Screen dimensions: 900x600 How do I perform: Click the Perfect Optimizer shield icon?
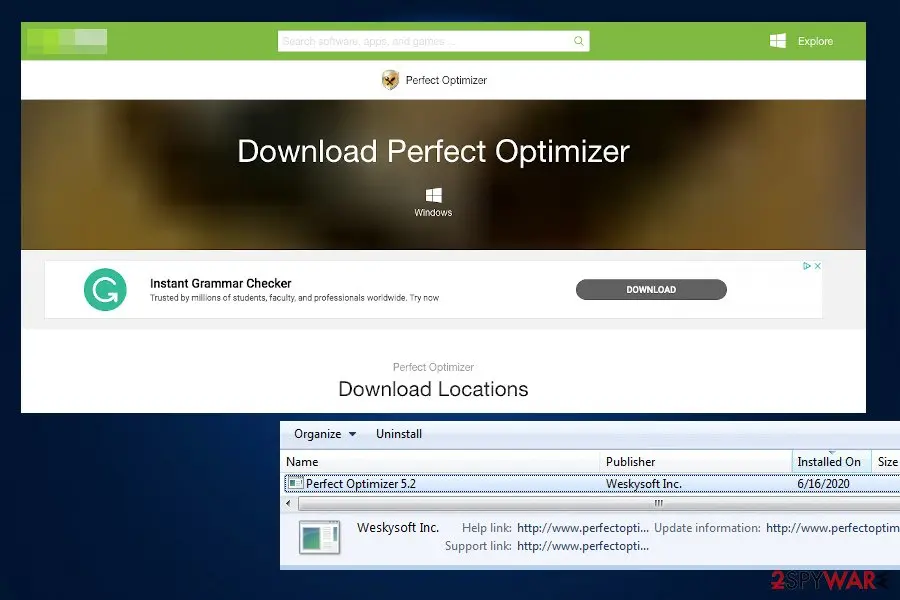click(x=390, y=80)
